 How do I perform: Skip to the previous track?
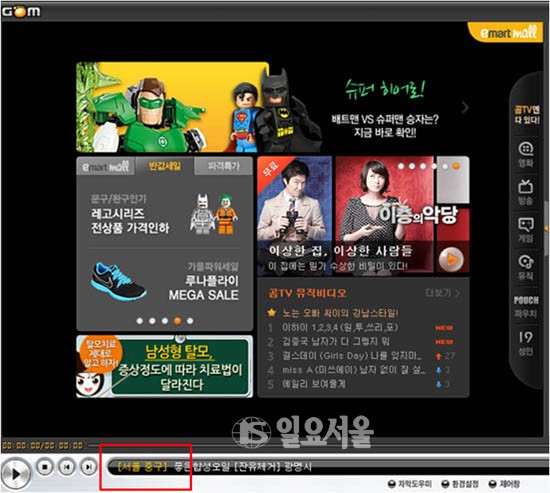(x=67, y=467)
